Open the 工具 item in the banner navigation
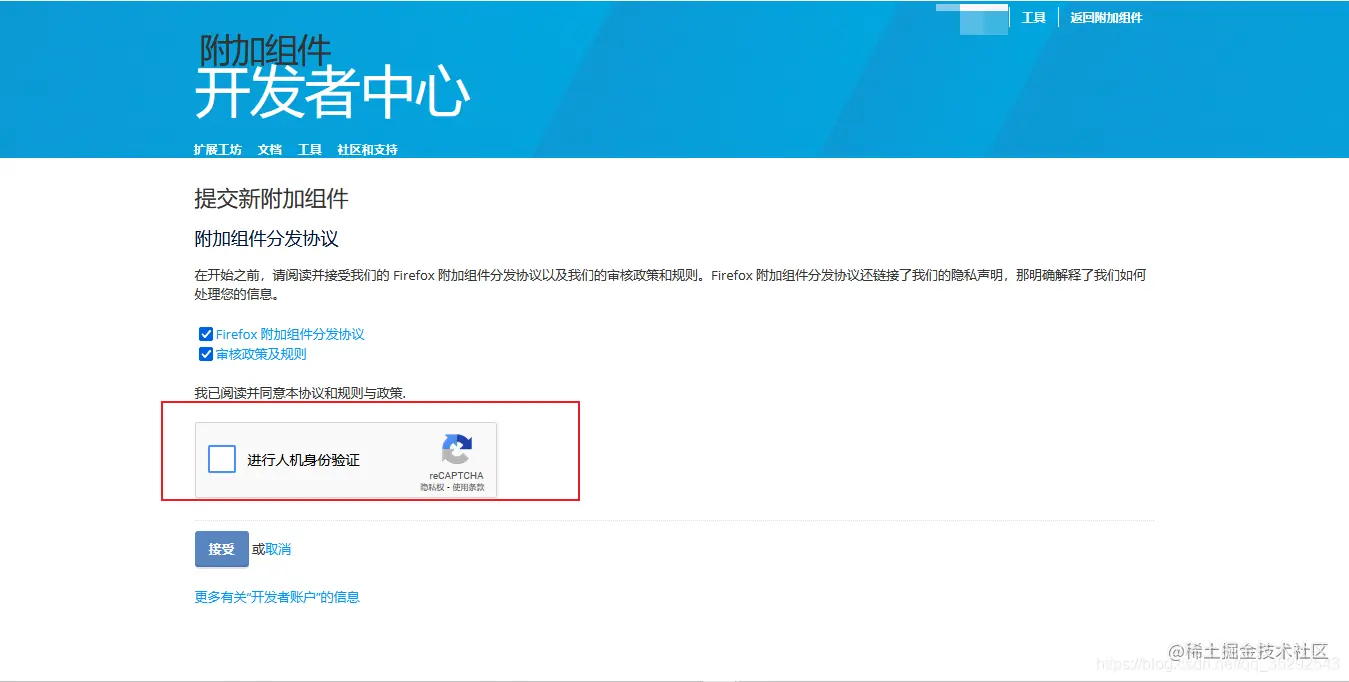1349x682 pixels. click(310, 150)
